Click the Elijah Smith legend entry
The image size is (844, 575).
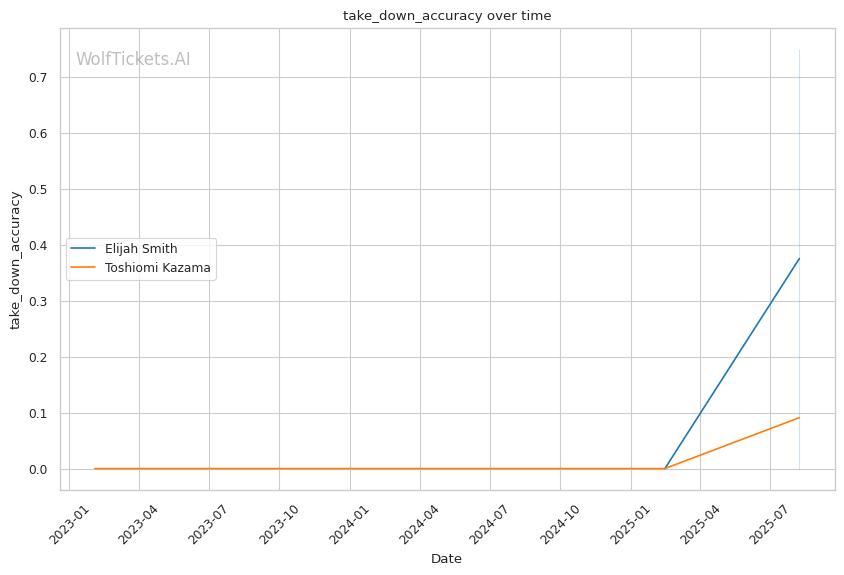[x=140, y=248]
